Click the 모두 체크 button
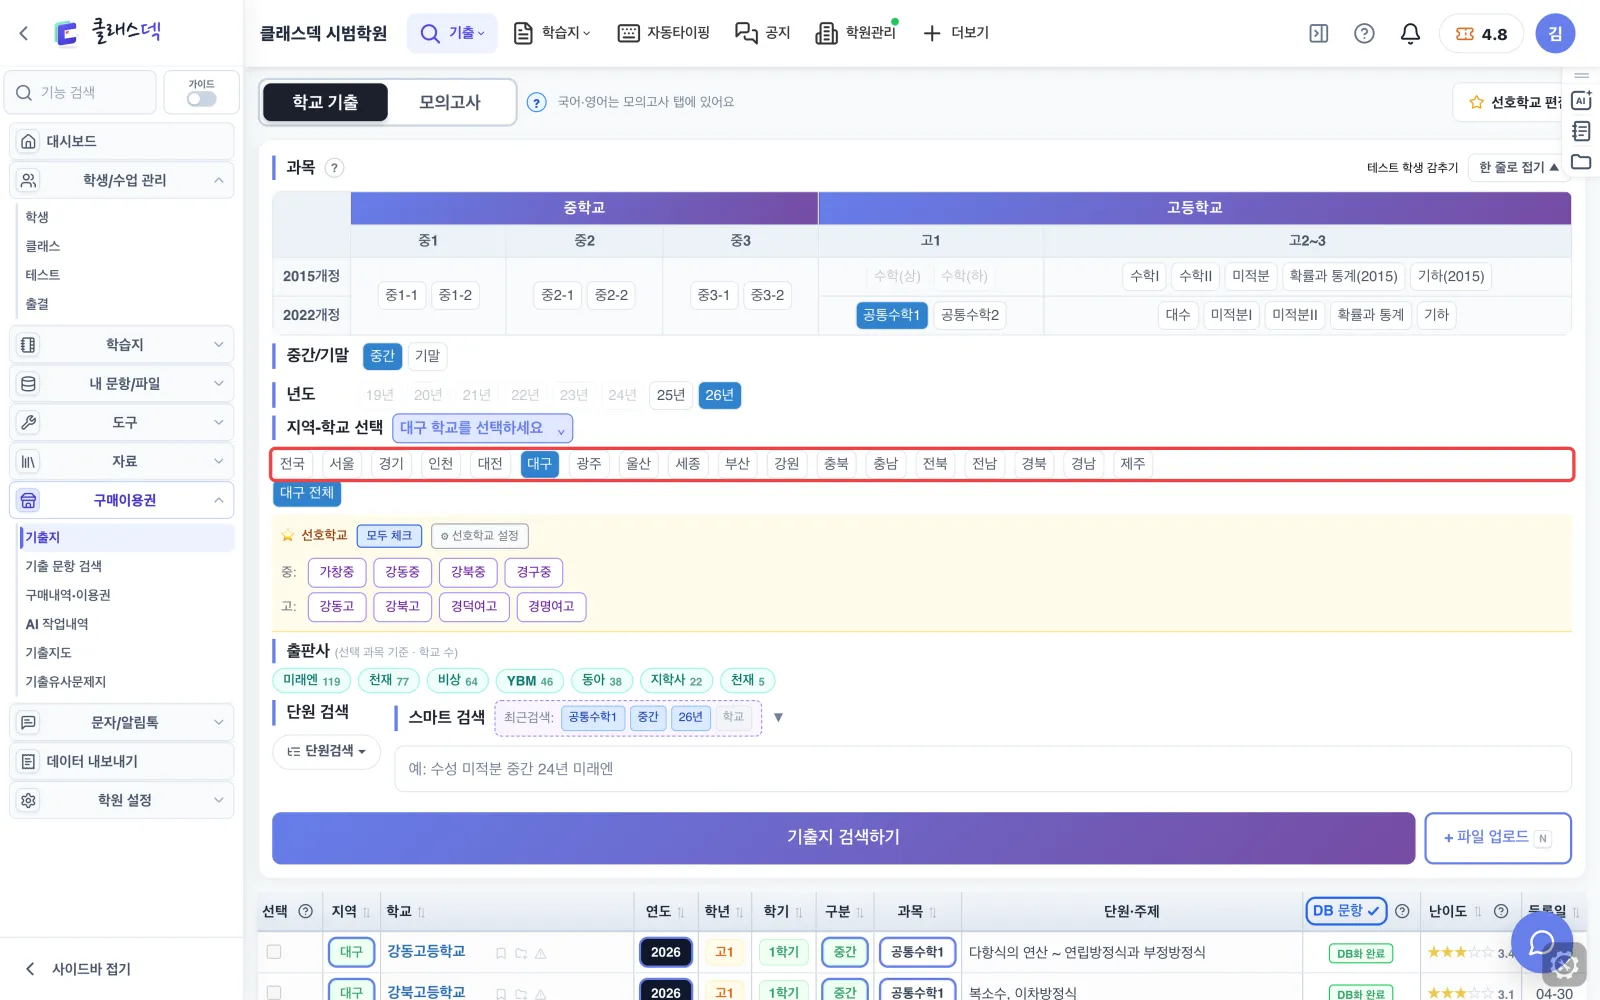The image size is (1600, 1000). click(389, 536)
